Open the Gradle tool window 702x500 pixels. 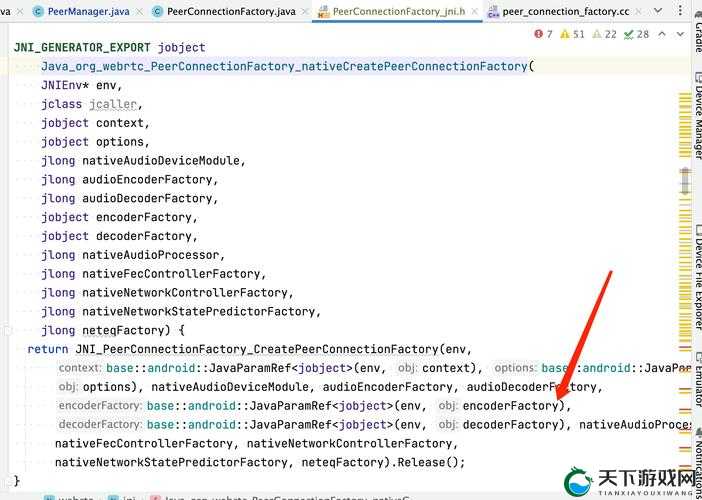tap(698, 31)
